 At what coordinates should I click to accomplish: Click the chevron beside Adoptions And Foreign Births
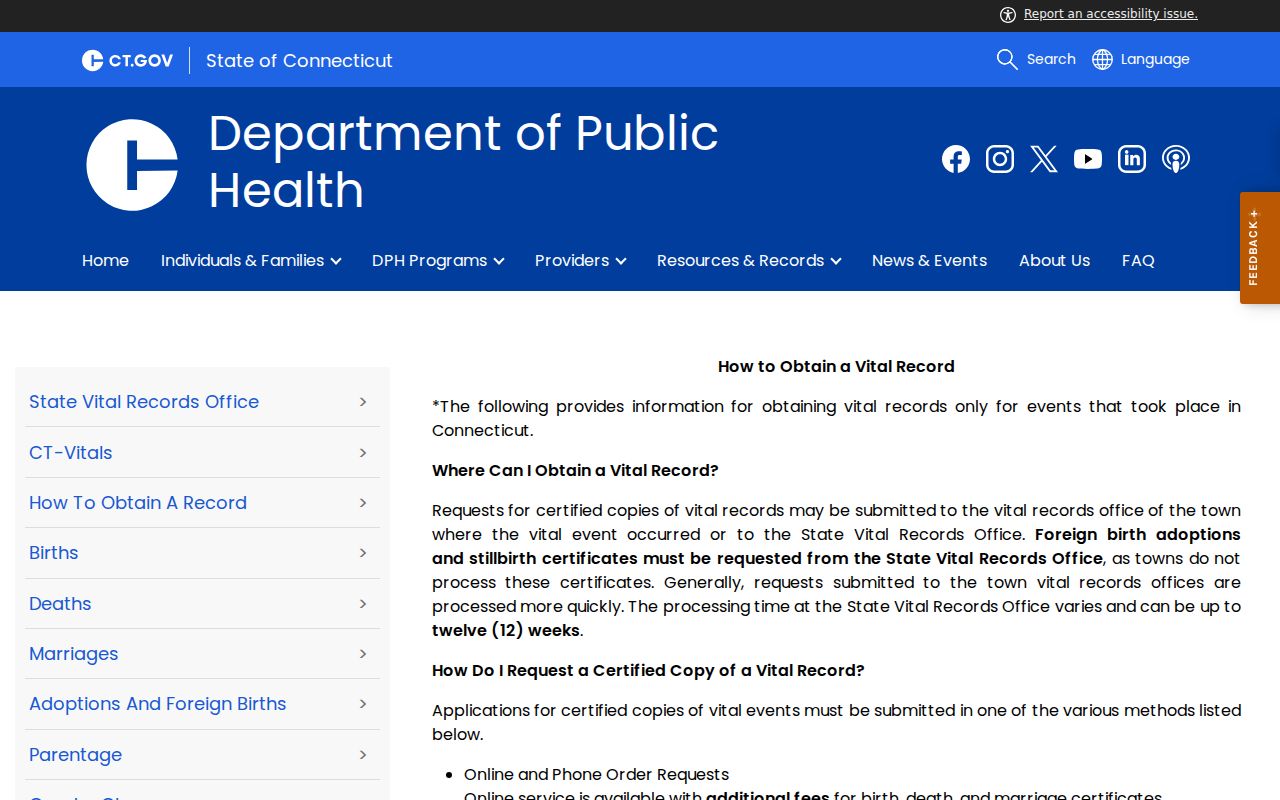click(363, 704)
